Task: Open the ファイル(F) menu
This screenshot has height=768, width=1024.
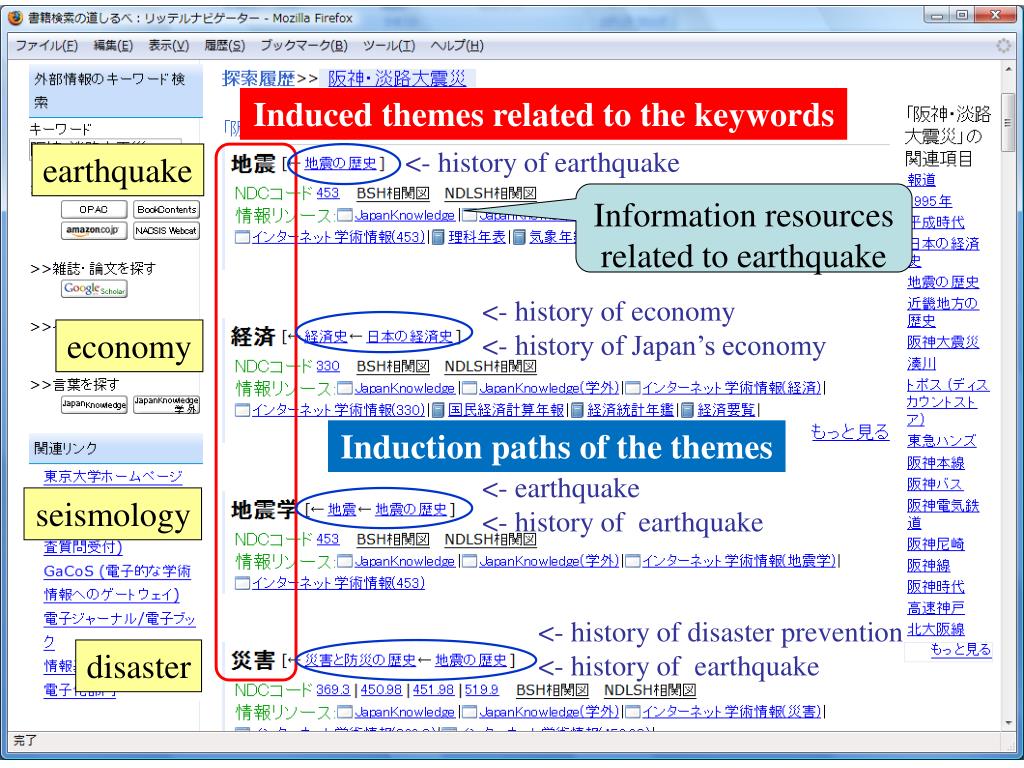Action: [46, 45]
